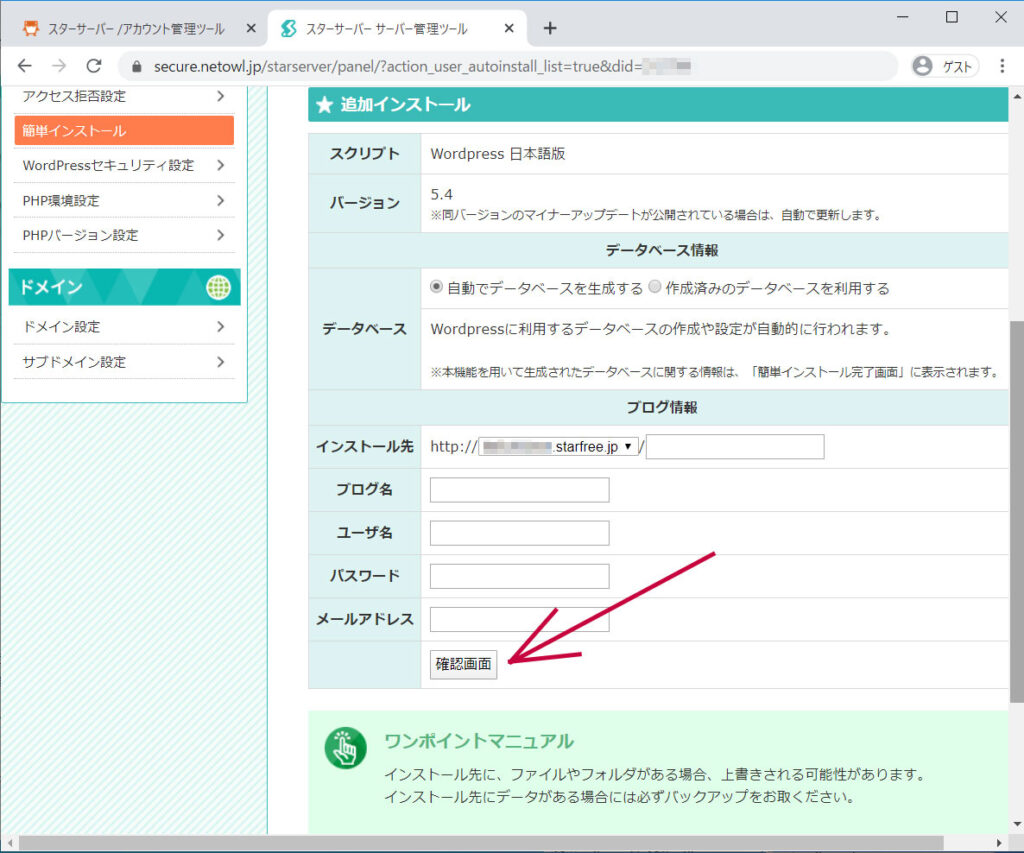The height and width of the screenshot is (853, 1024).
Task: Select 作成済みのデータベースを利用する radio button
Action: pos(654,287)
